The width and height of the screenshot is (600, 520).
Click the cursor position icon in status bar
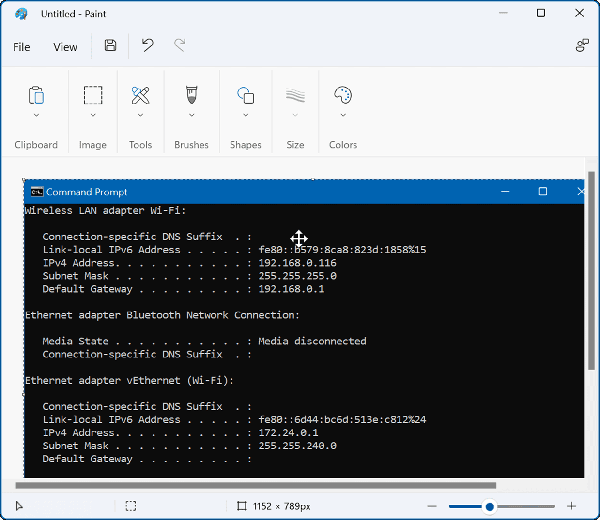coord(19,506)
